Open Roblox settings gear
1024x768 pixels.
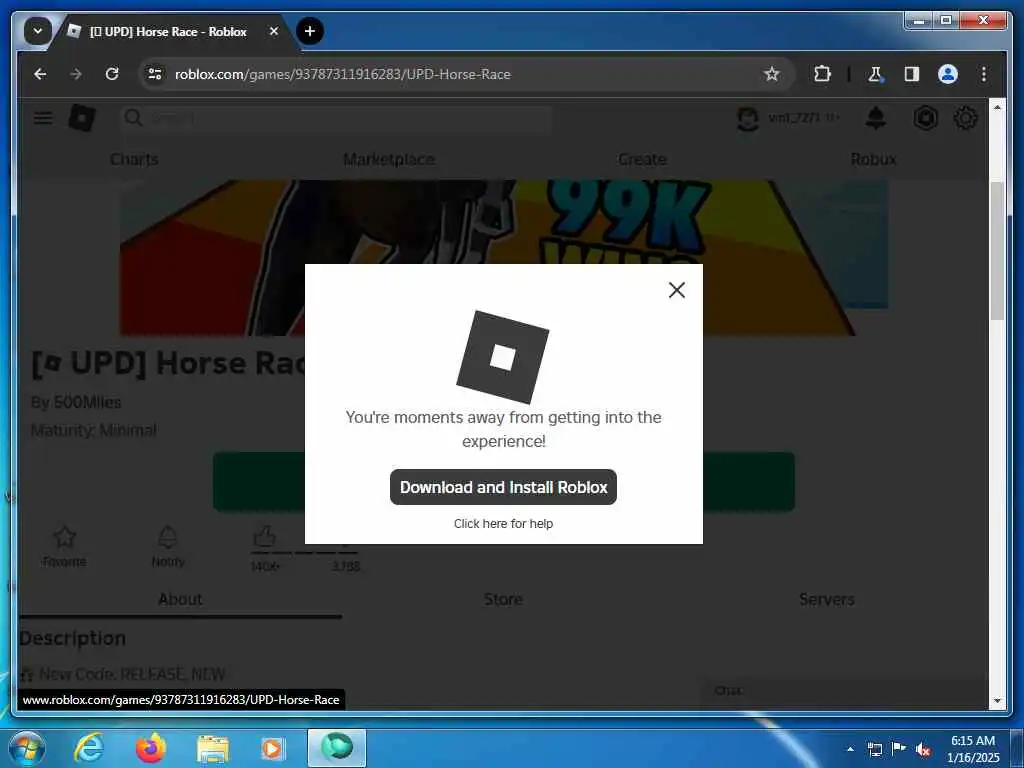click(965, 118)
